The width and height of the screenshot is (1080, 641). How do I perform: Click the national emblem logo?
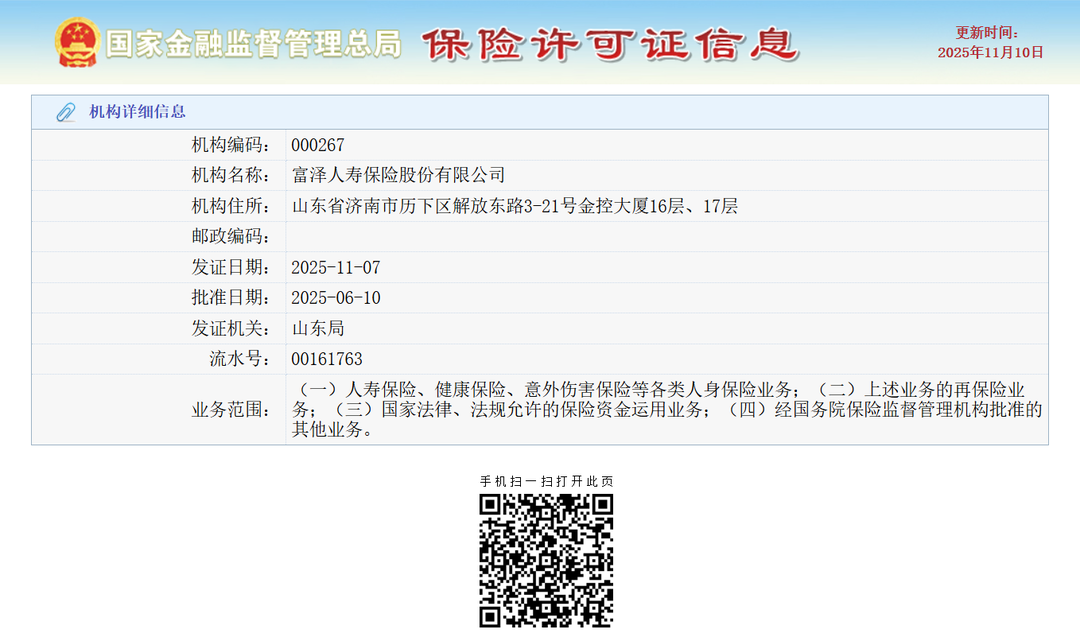[x=77, y=43]
